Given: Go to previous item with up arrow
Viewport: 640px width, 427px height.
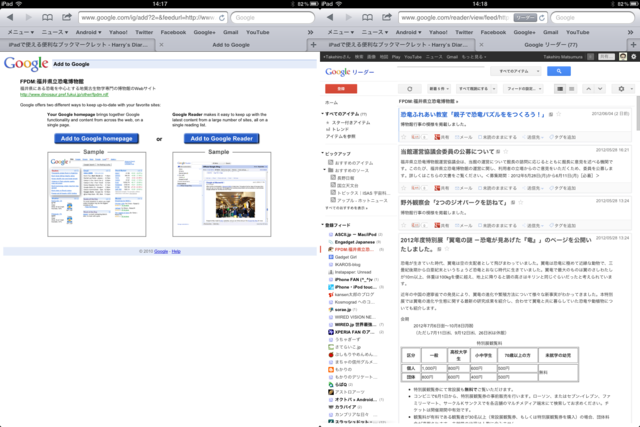Looking at the screenshot, I should coord(588,89).
